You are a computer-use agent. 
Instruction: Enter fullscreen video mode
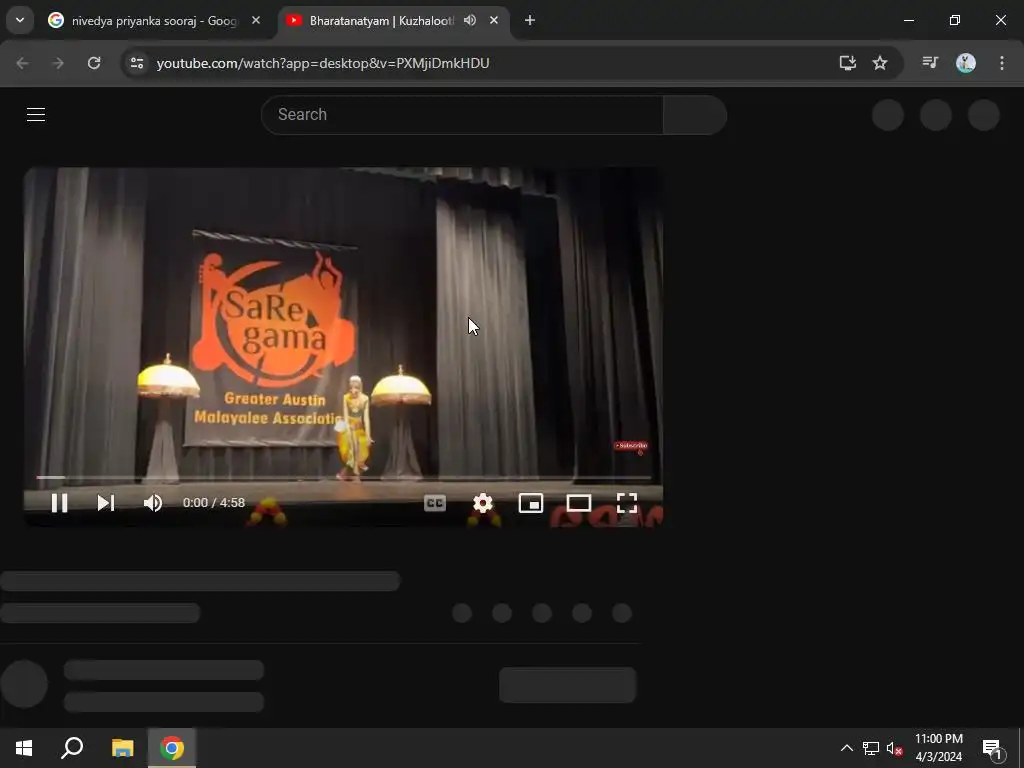(x=627, y=503)
